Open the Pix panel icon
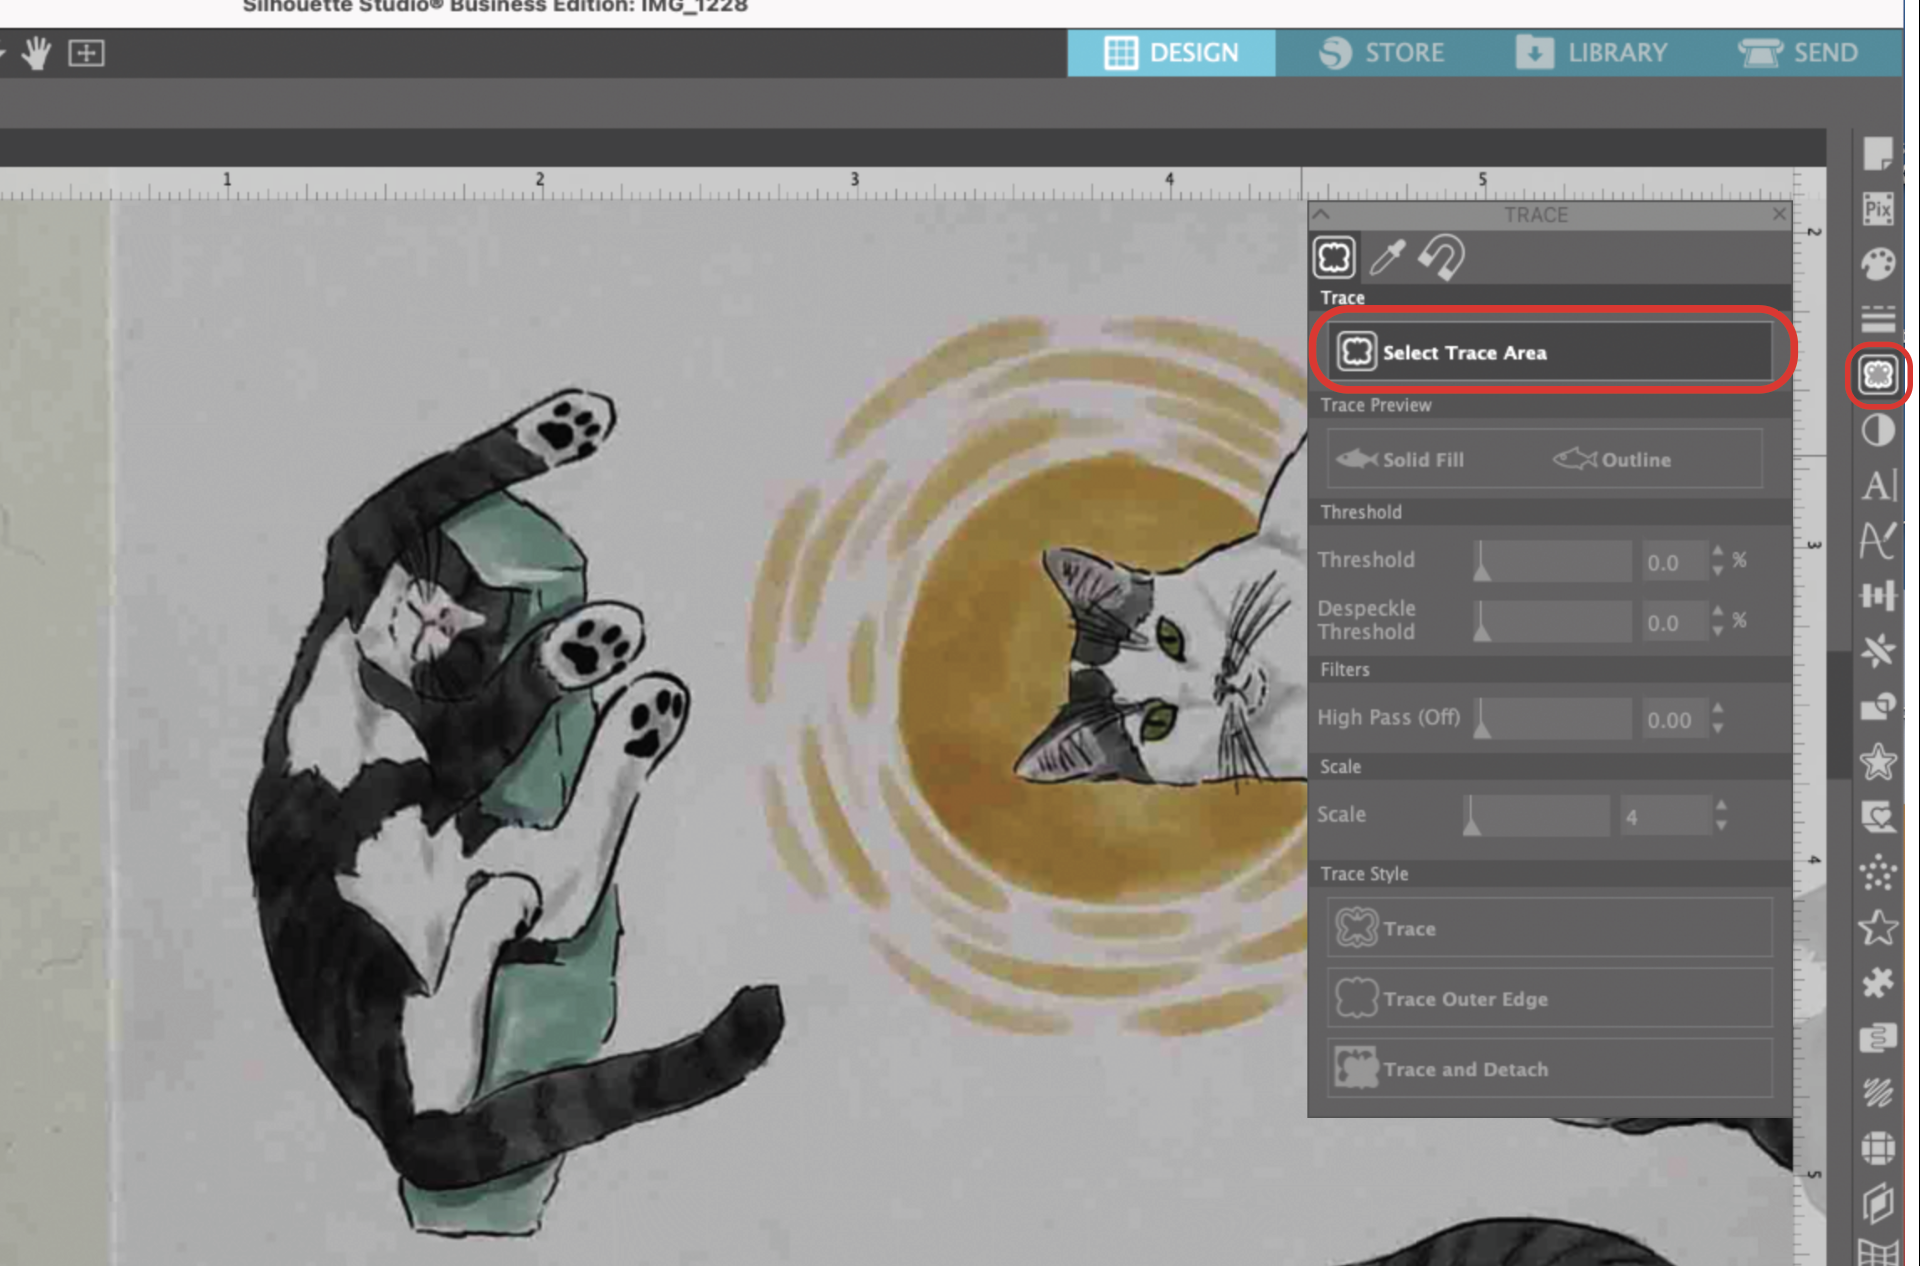 click(1878, 209)
